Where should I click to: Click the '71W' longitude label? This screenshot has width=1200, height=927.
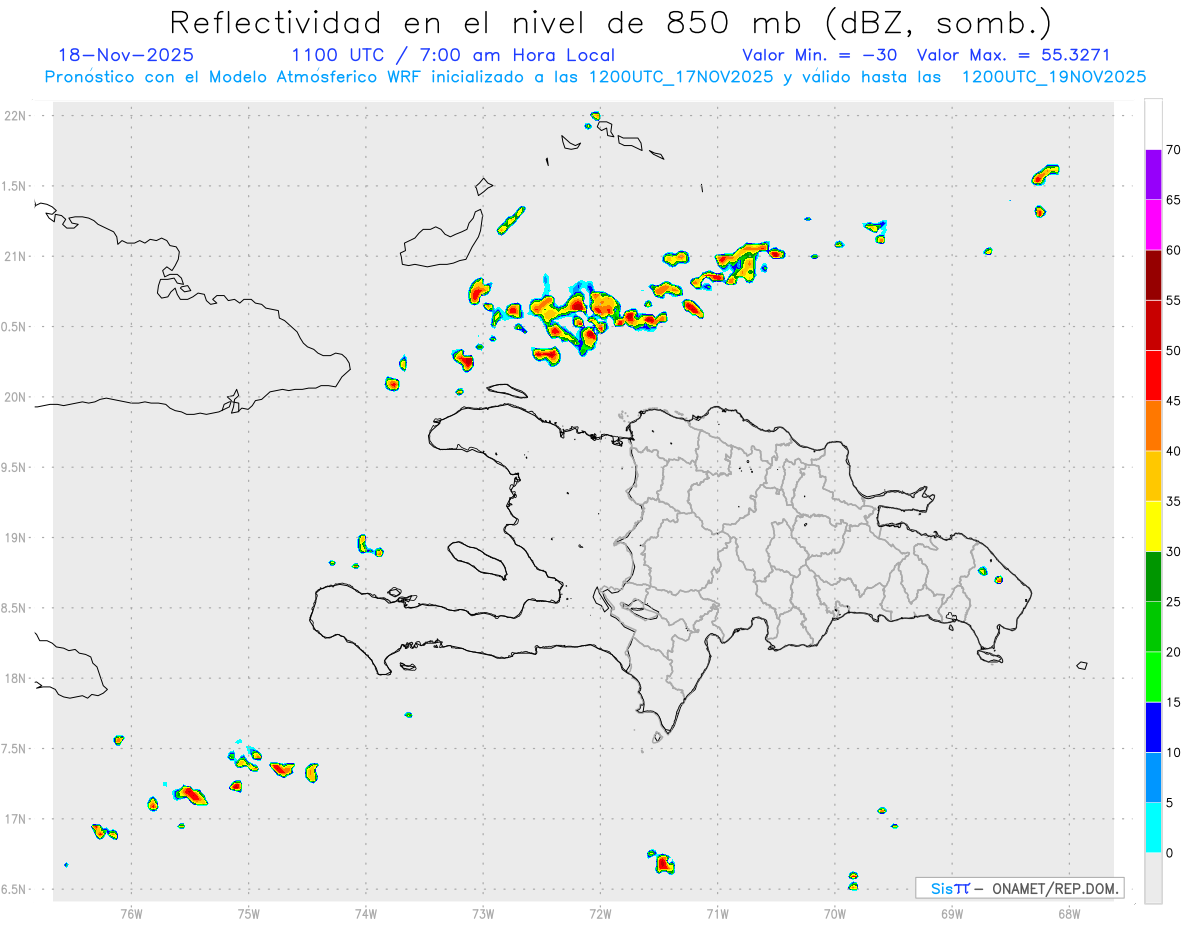(x=717, y=912)
